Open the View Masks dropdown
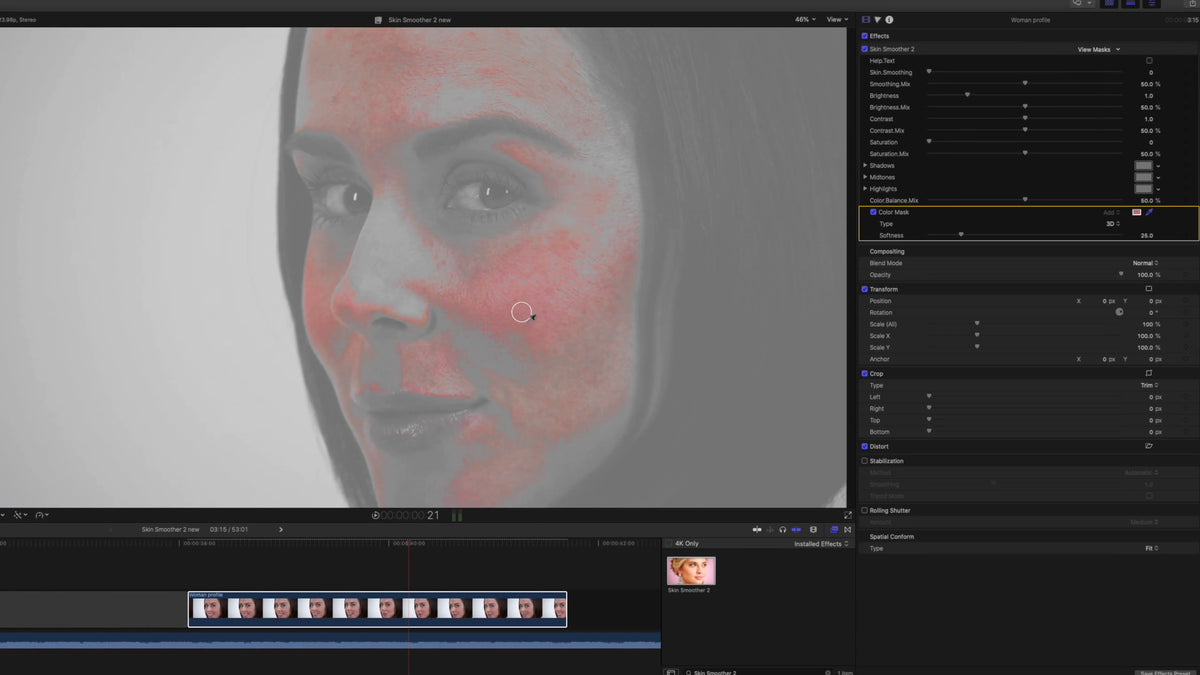The height and width of the screenshot is (675, 1200). (x=1098, y=49)
